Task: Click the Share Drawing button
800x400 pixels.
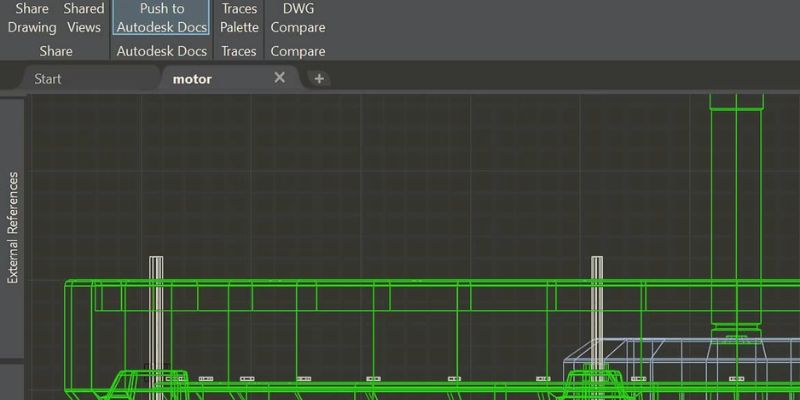Action: [32, 18]
